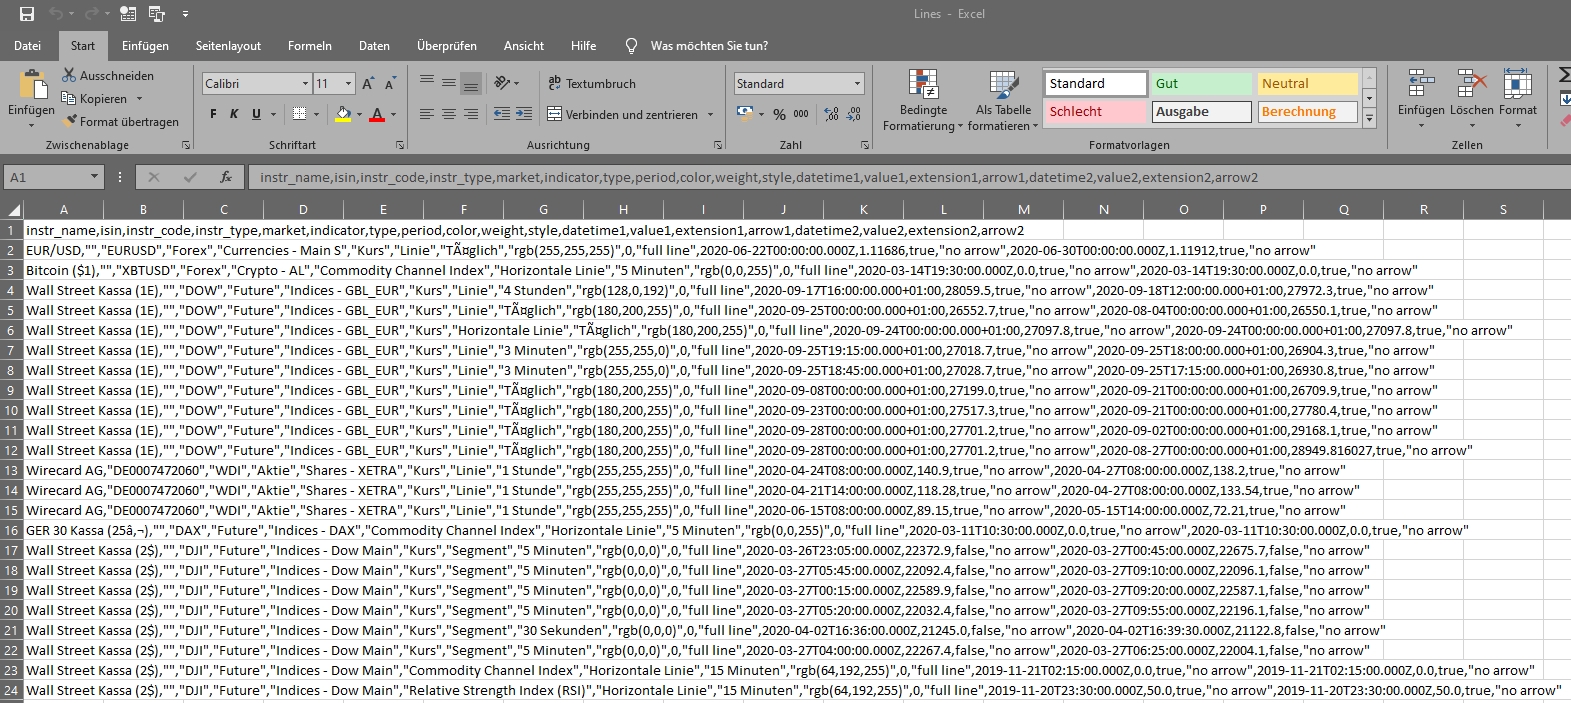Save the workbook with the disk icon
The width and height of the screenshot is (1571, 703).
pos(27,14)
